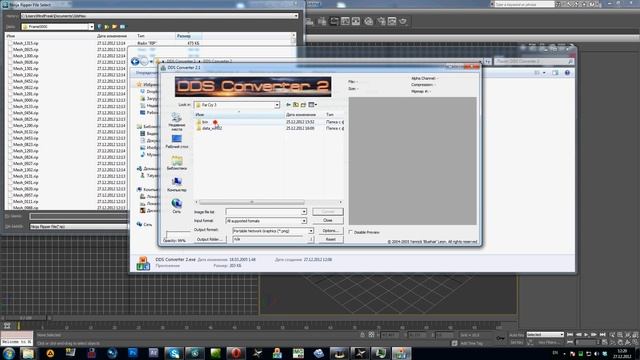Select the bin folder in DDS Converter
This screenshot has width=640, height=360.
tap(204, 122)
